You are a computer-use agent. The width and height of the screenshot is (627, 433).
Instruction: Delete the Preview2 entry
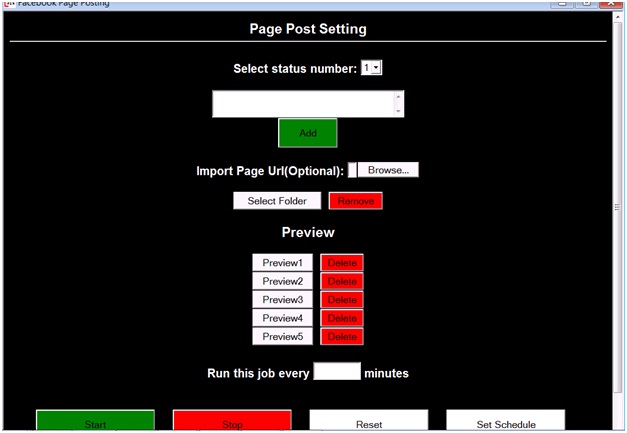click(342, 281)
